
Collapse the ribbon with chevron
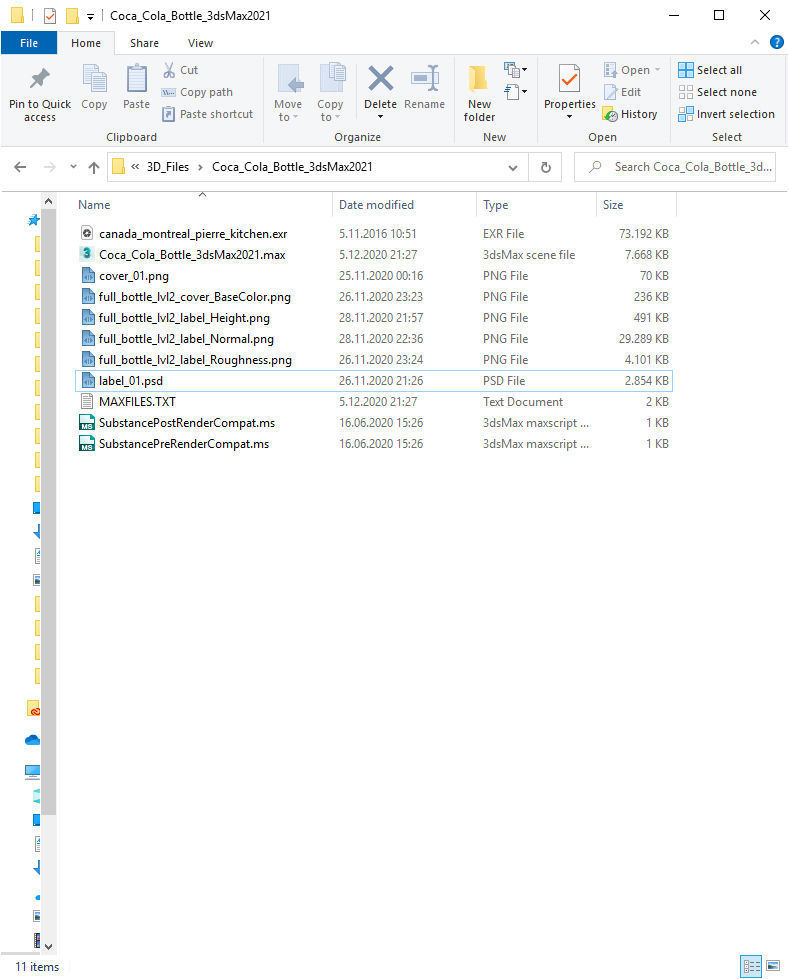coord(755,42)
